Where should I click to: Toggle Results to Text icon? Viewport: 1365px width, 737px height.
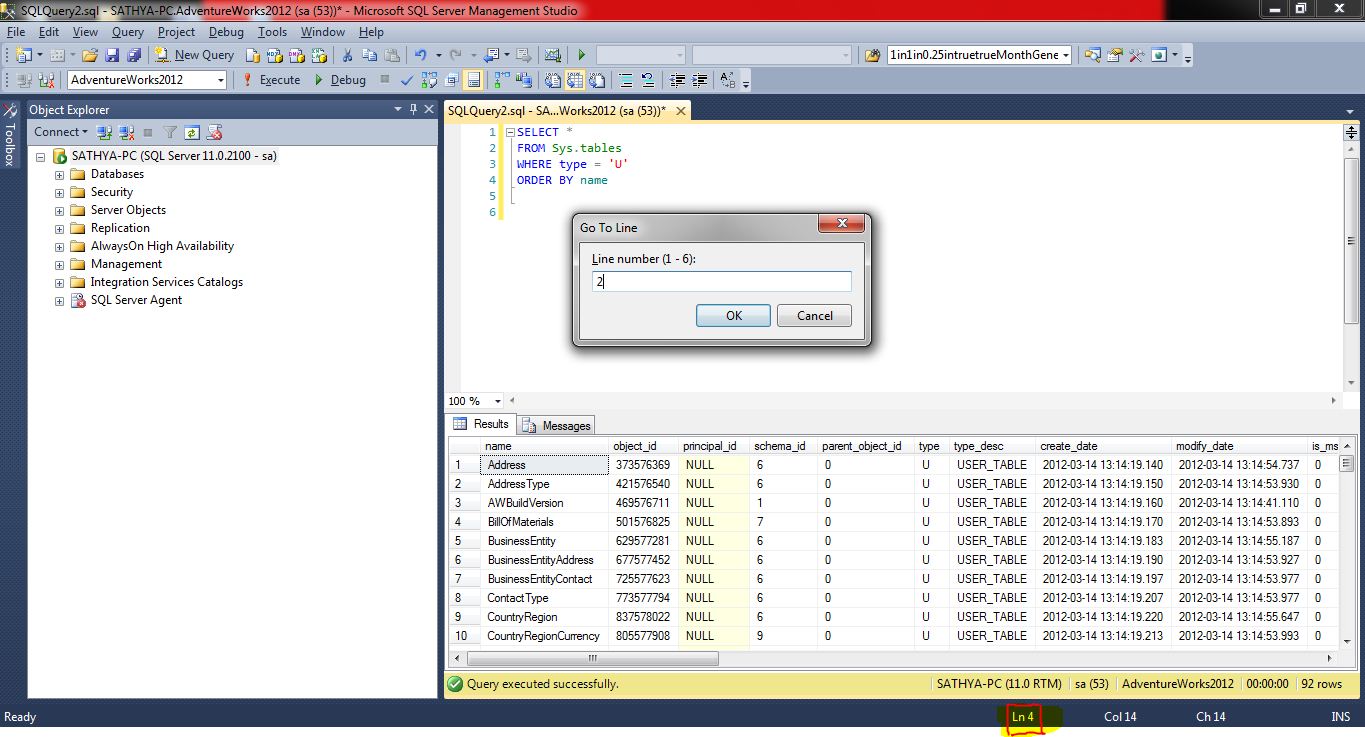552,80
